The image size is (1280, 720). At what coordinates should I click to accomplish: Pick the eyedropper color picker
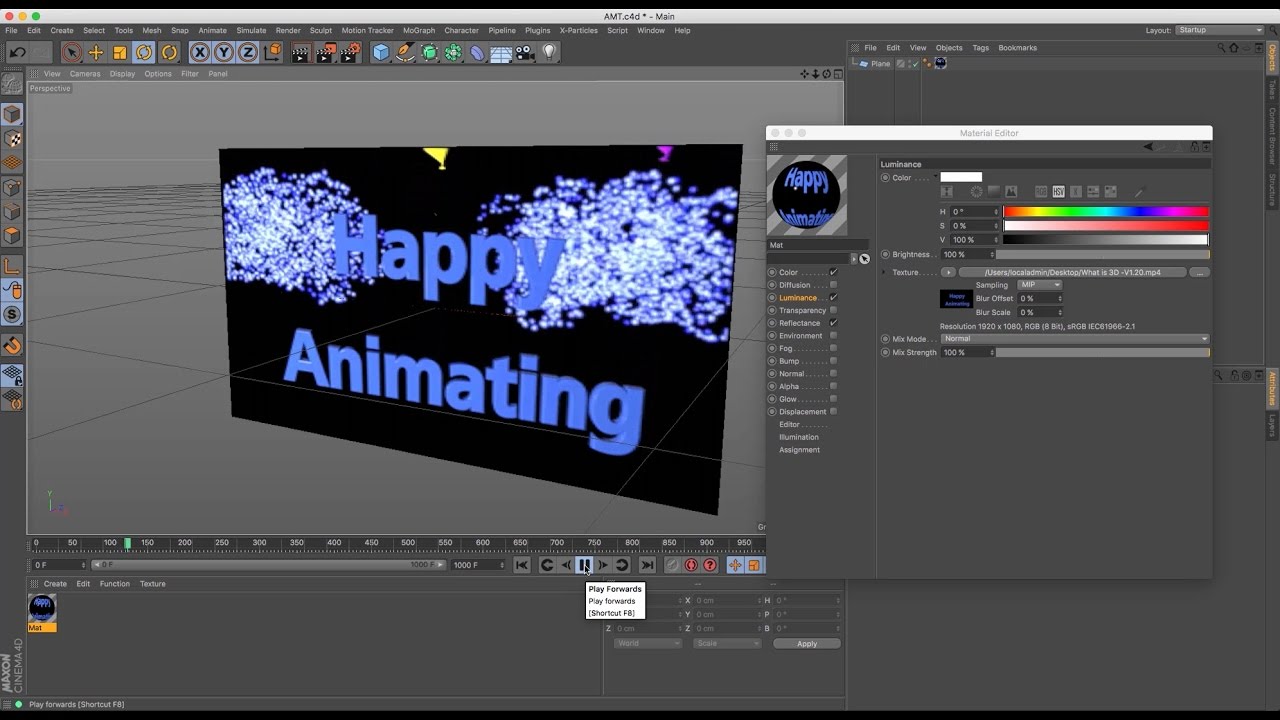(1138, 191)
